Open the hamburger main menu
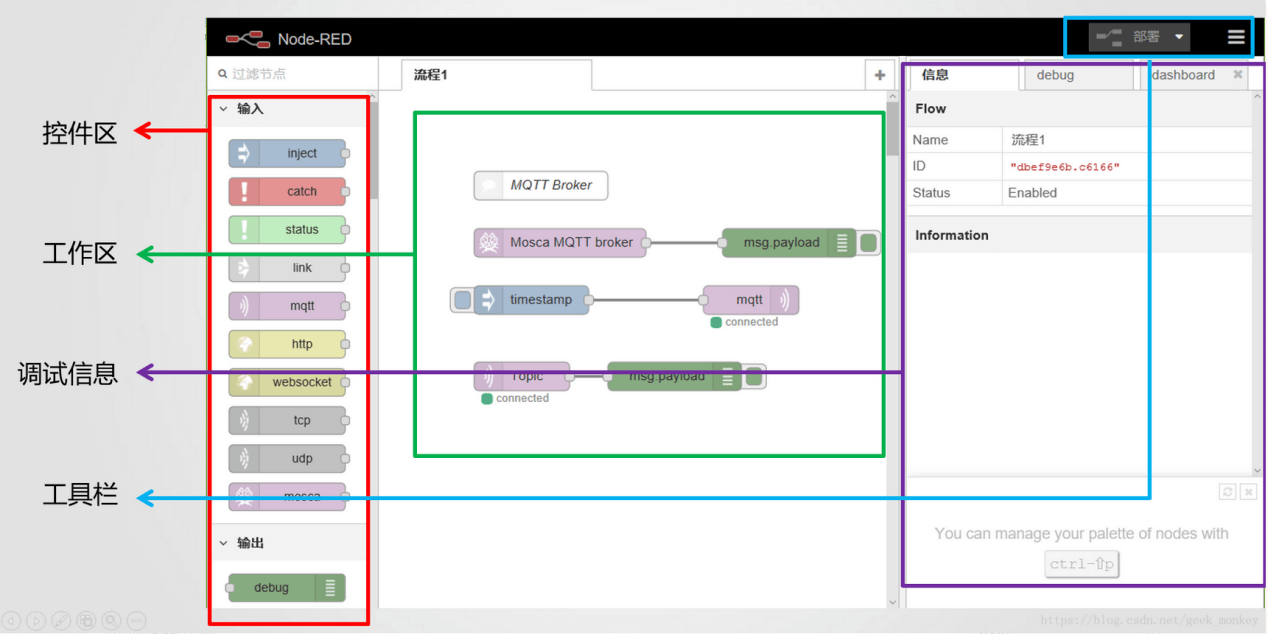This screenshot has height=634, width=1268. (x=1236, y=37)
